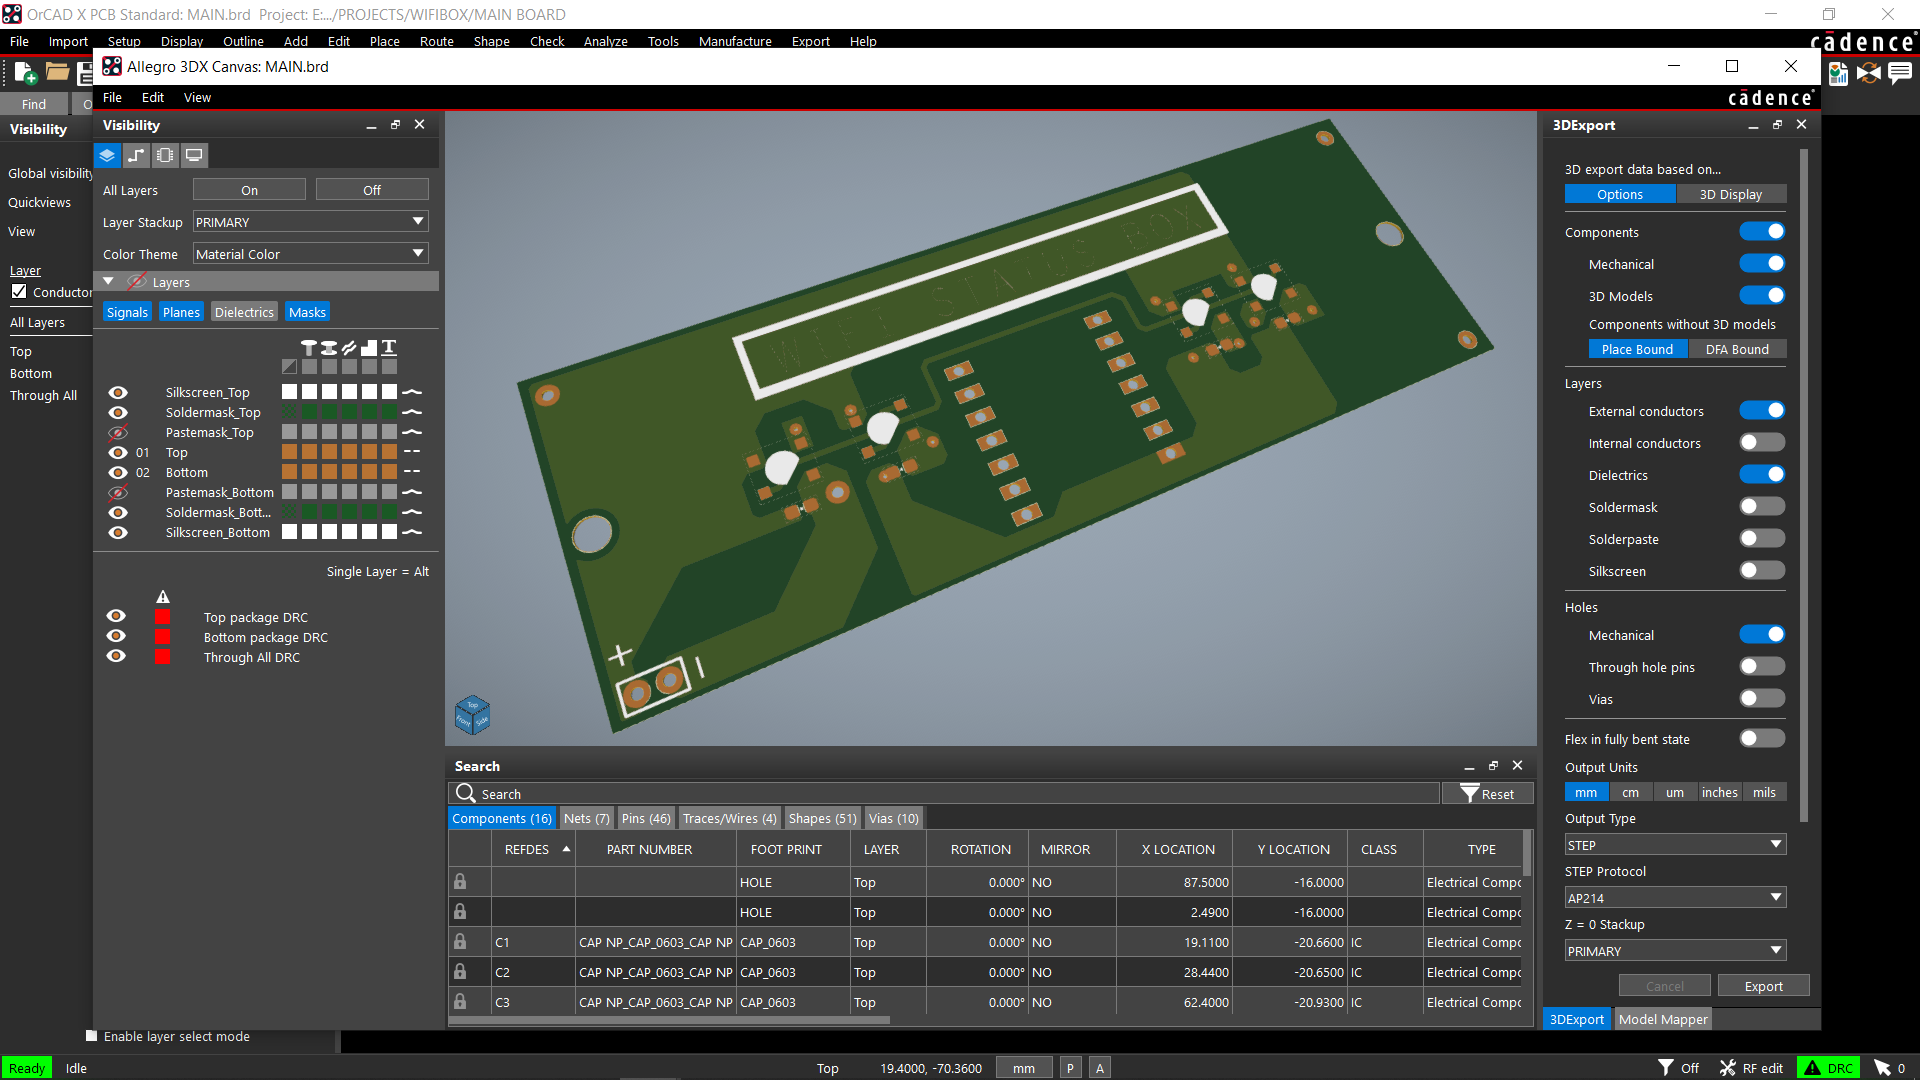The height and width of the screenshot is (1080, 1920).
Task: Switch to Model Mapper tab
Action: pyautogui.click(x=1663, y=1019)
